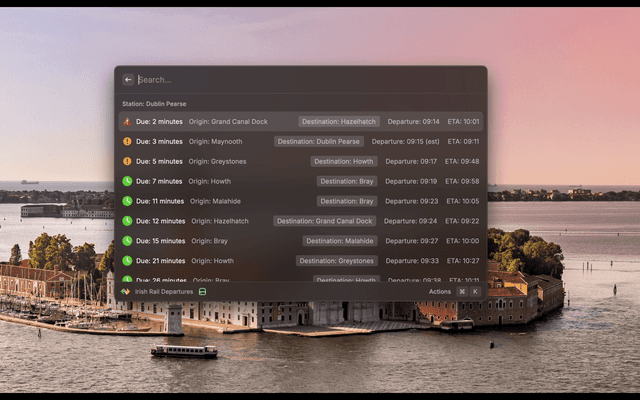This screenshot has width=640, height=400.
Task: Select the Destination: Grand Canal Dock tag
Action: click(x=325, y=221)
